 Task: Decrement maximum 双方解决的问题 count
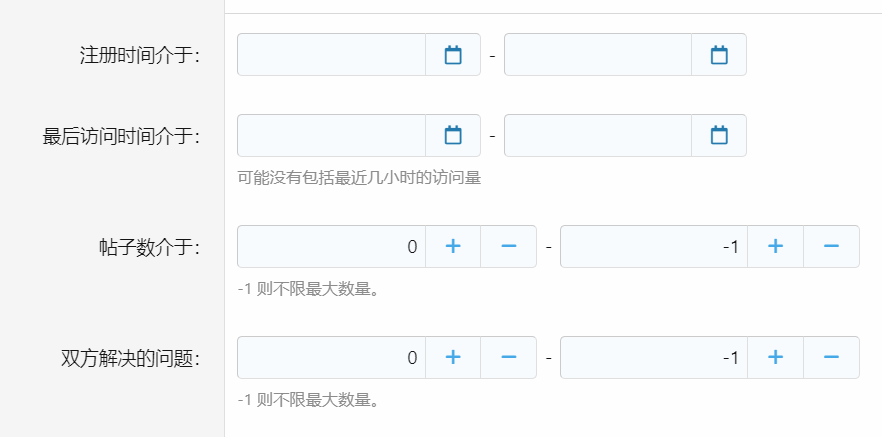pyautogui.click(x=831, y=357)
